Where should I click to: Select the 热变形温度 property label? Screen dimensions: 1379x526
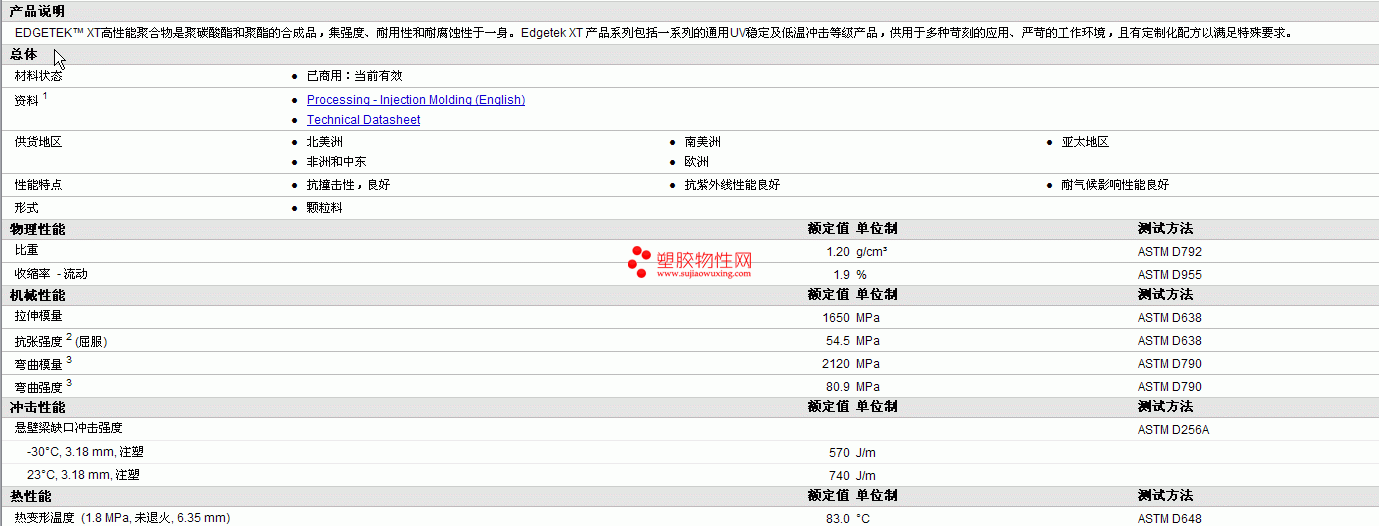123,518
